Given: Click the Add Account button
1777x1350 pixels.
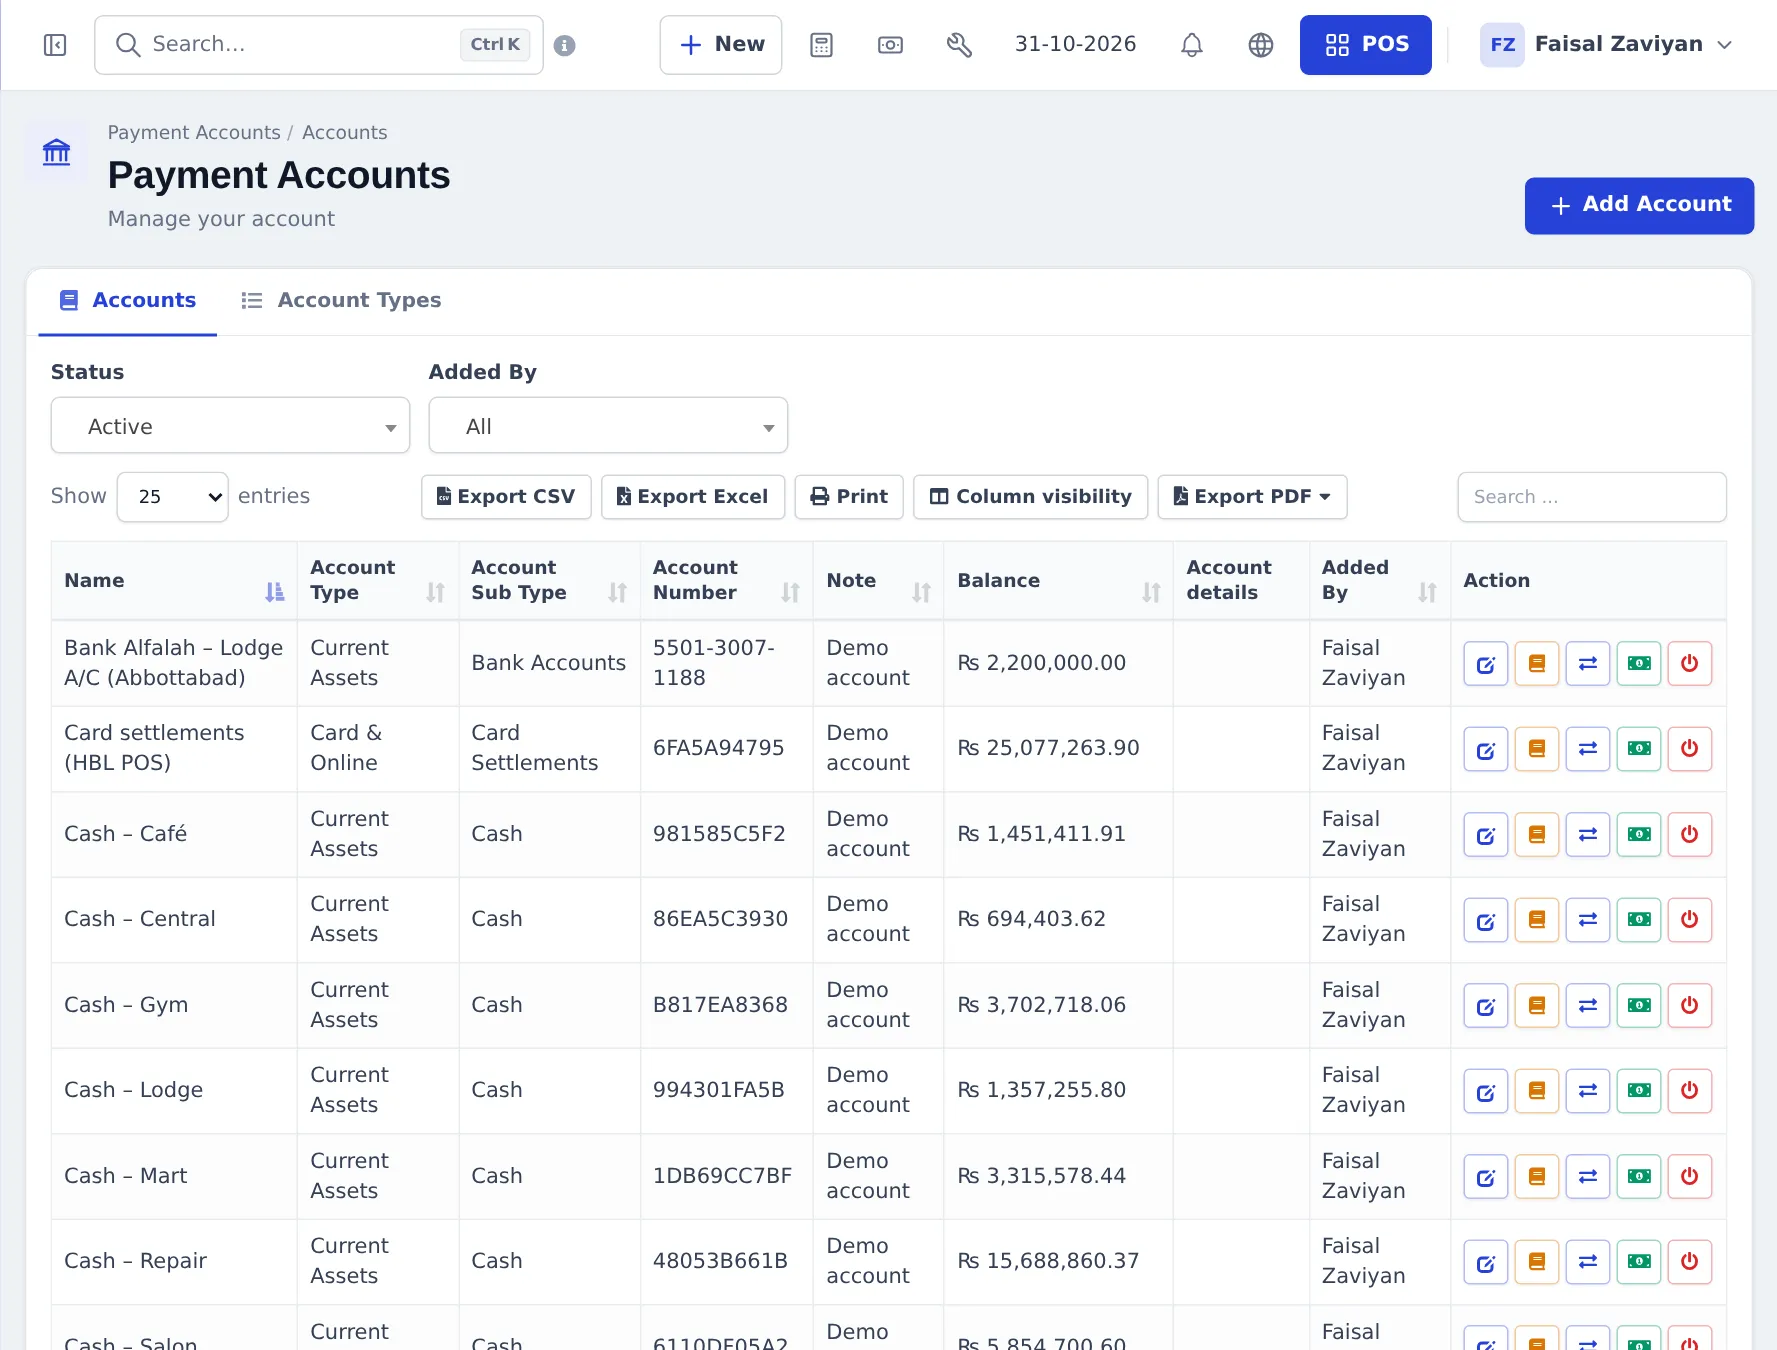Looking at the screenshot, I should [1639, 206].
